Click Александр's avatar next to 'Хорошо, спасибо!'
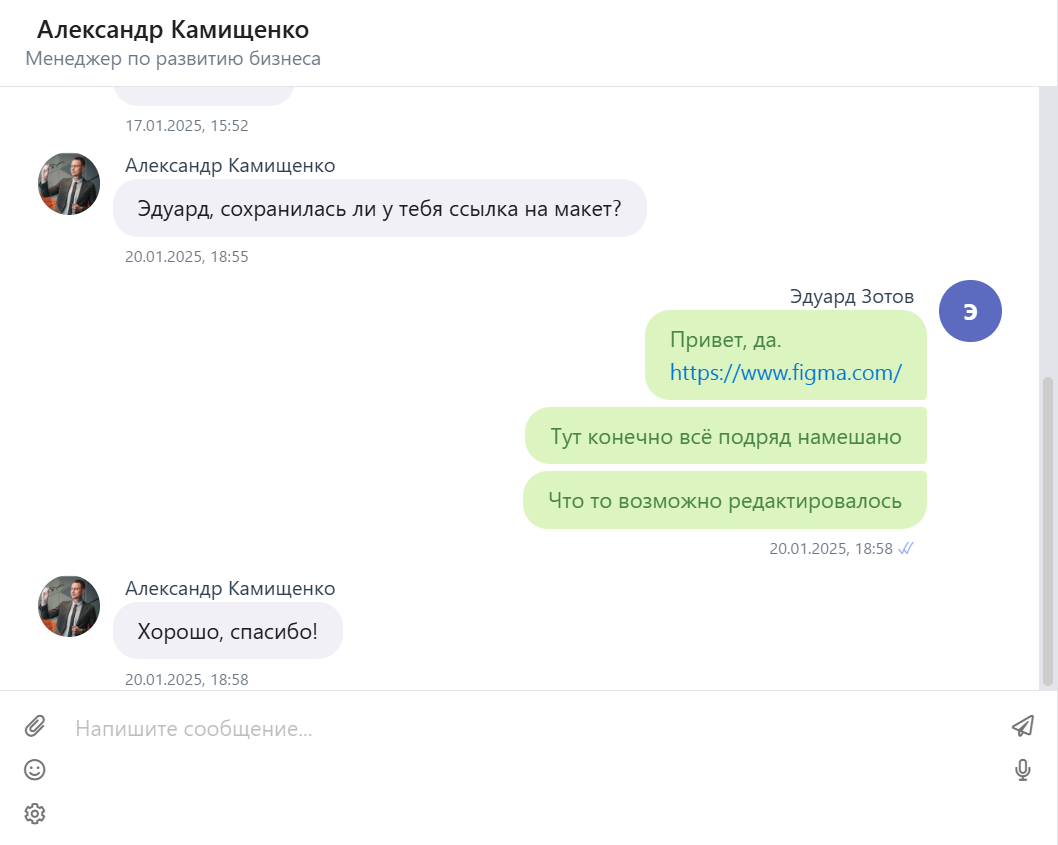Viewport: 1058px width, 845px height. click(x=69, y=606)
